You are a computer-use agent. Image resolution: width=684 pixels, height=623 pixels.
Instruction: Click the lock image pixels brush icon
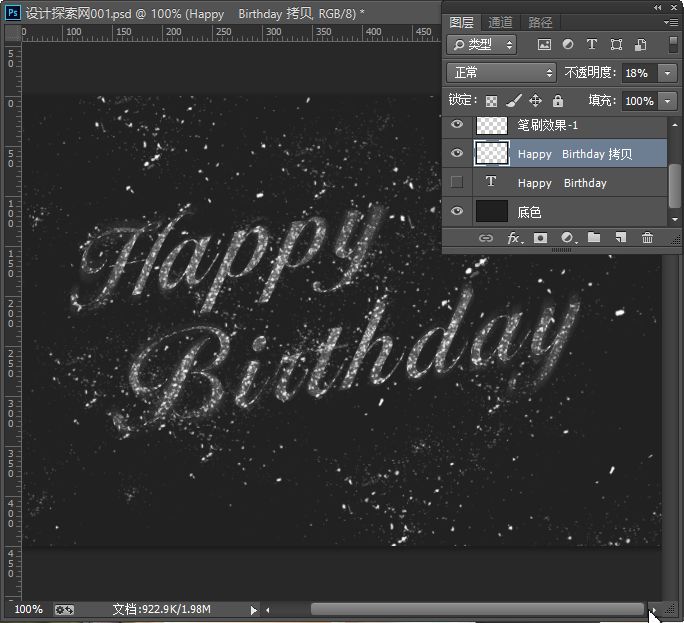click(513, 101)
